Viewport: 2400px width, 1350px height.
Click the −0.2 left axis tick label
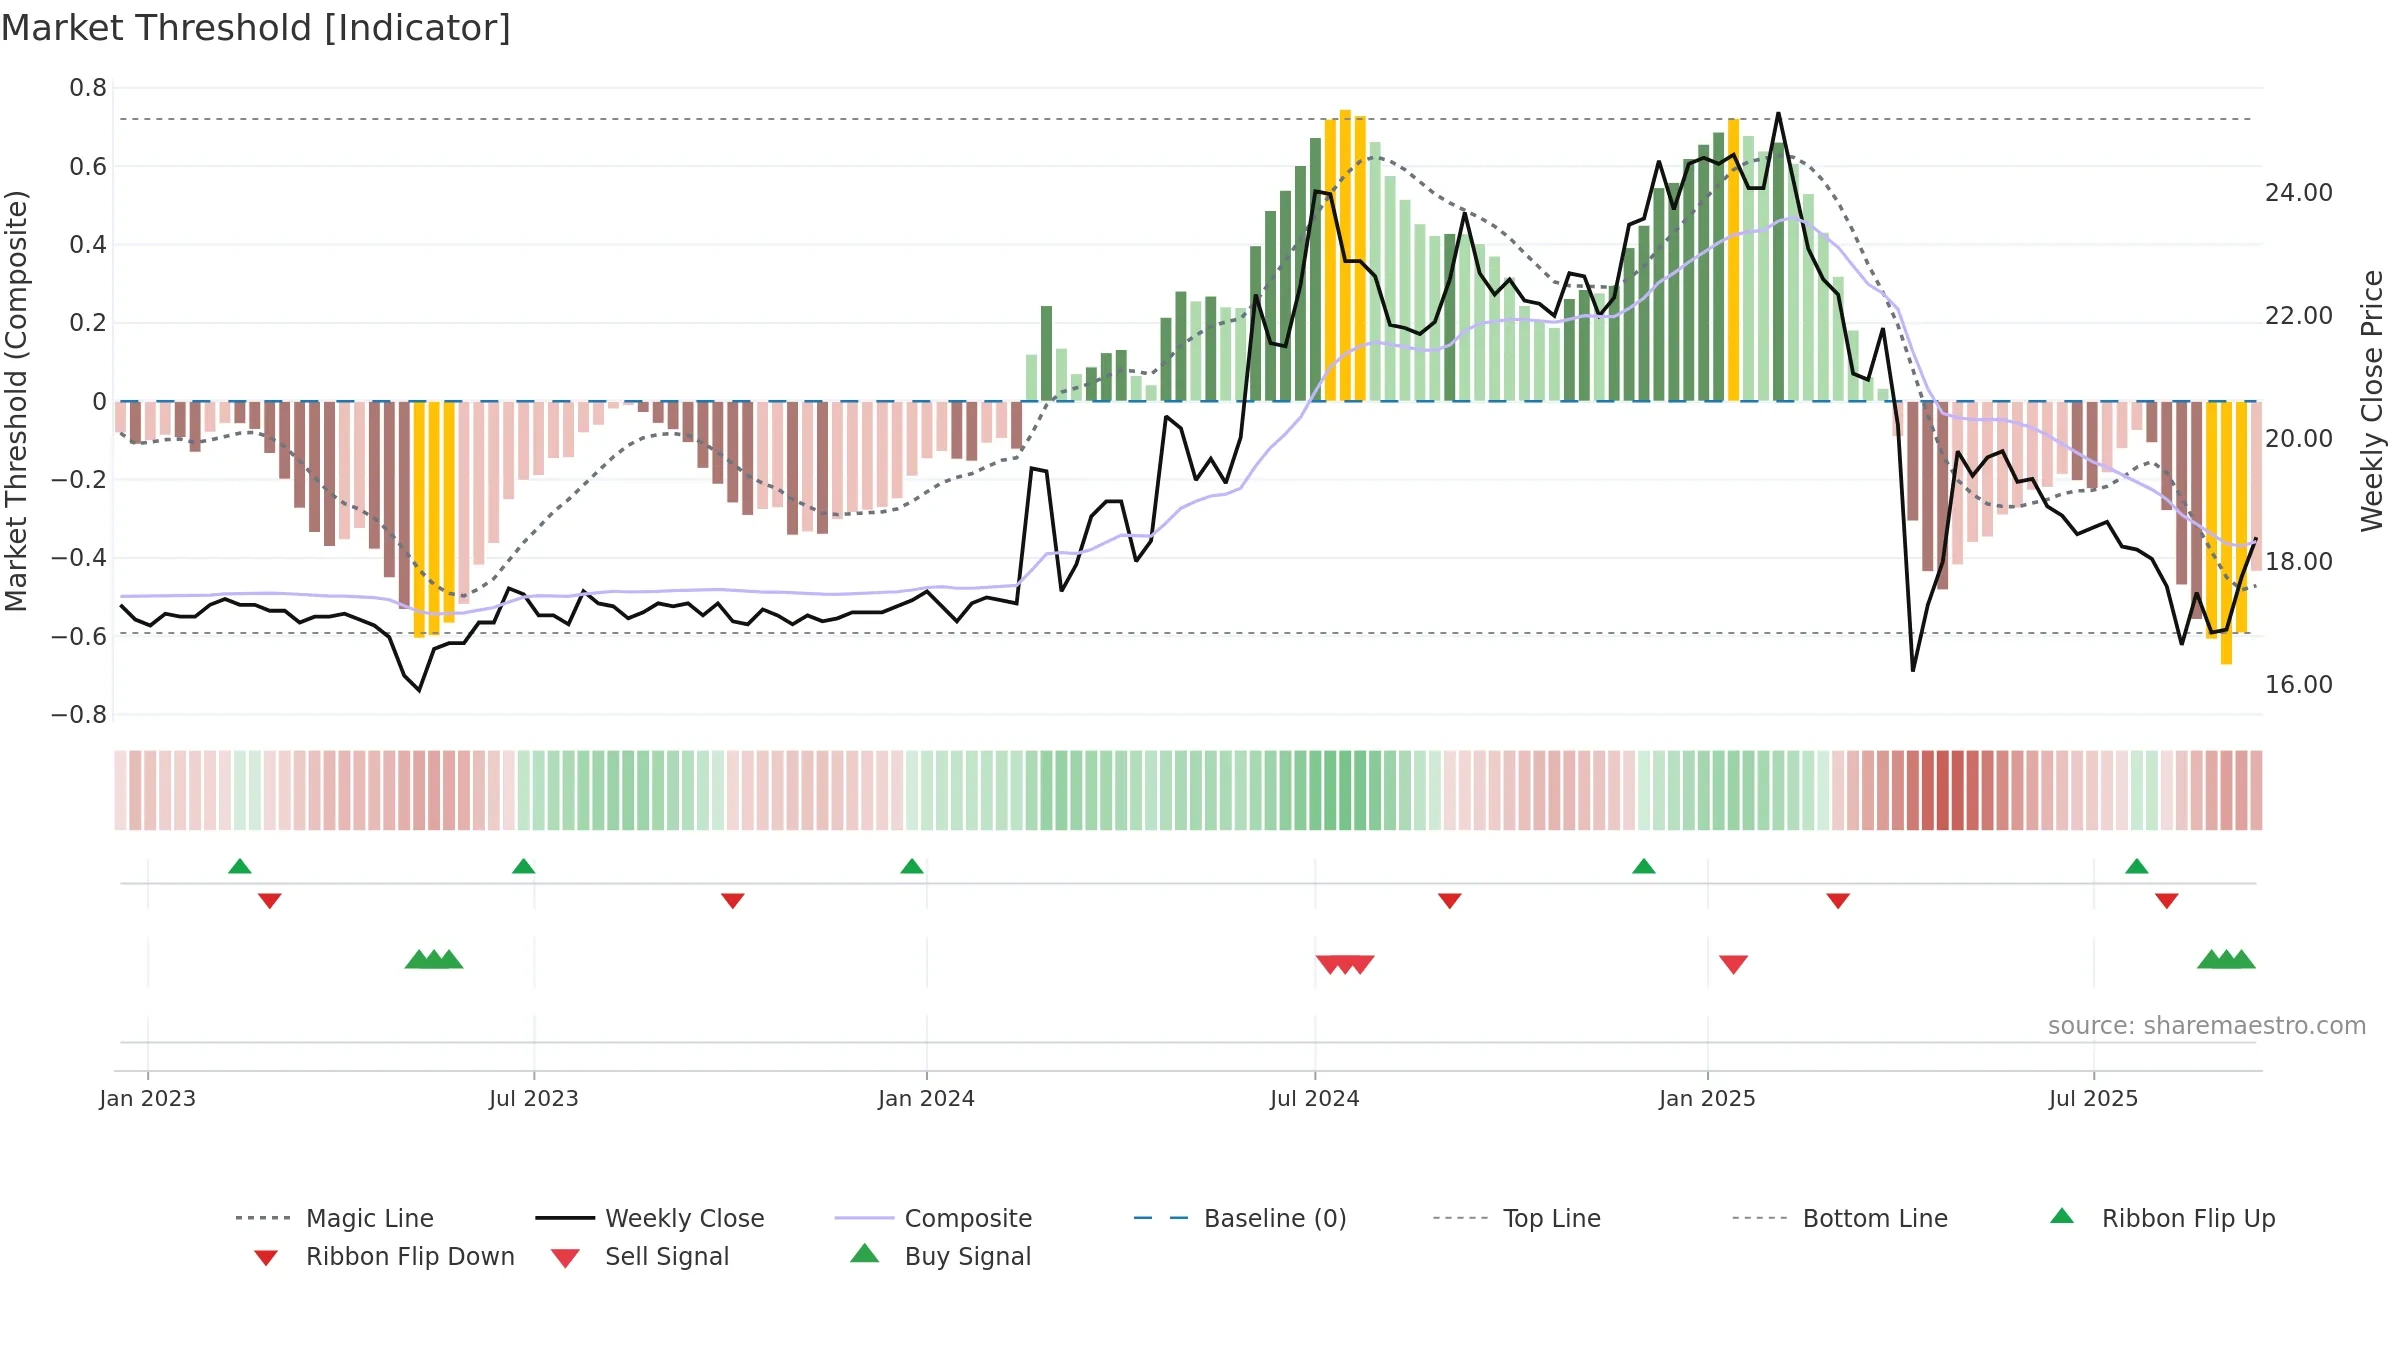[79, 480]
